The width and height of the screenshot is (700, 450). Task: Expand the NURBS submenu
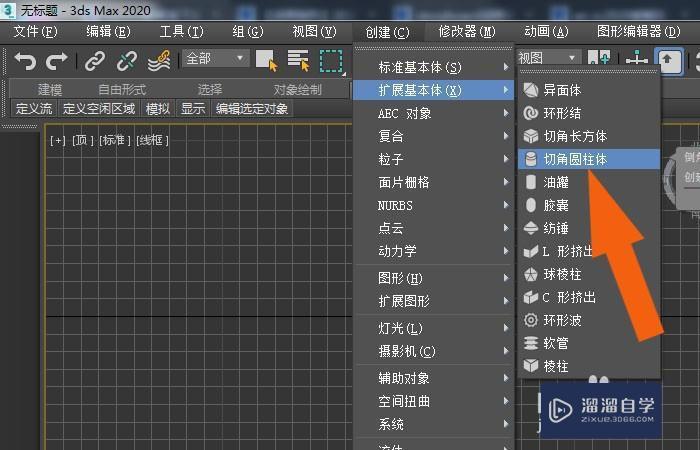(x=433, y=205)
